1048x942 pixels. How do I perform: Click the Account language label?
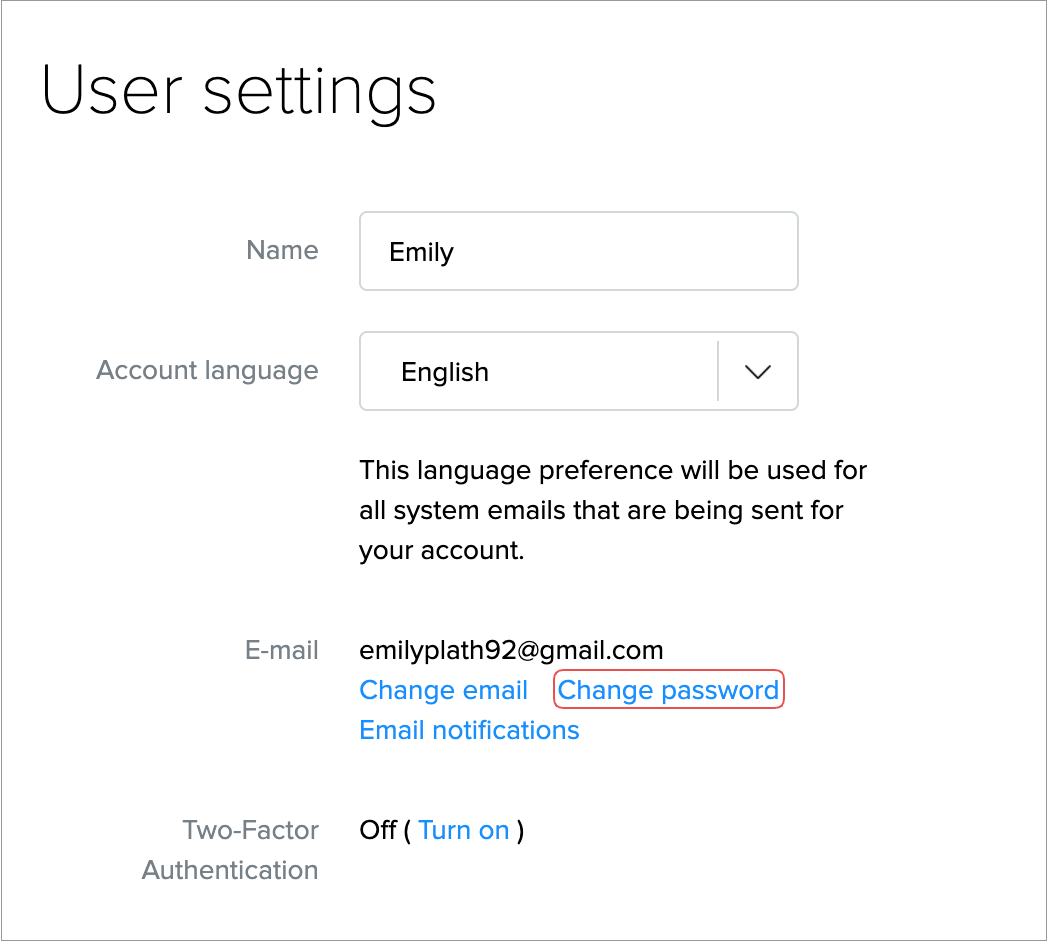coord(207,370)
